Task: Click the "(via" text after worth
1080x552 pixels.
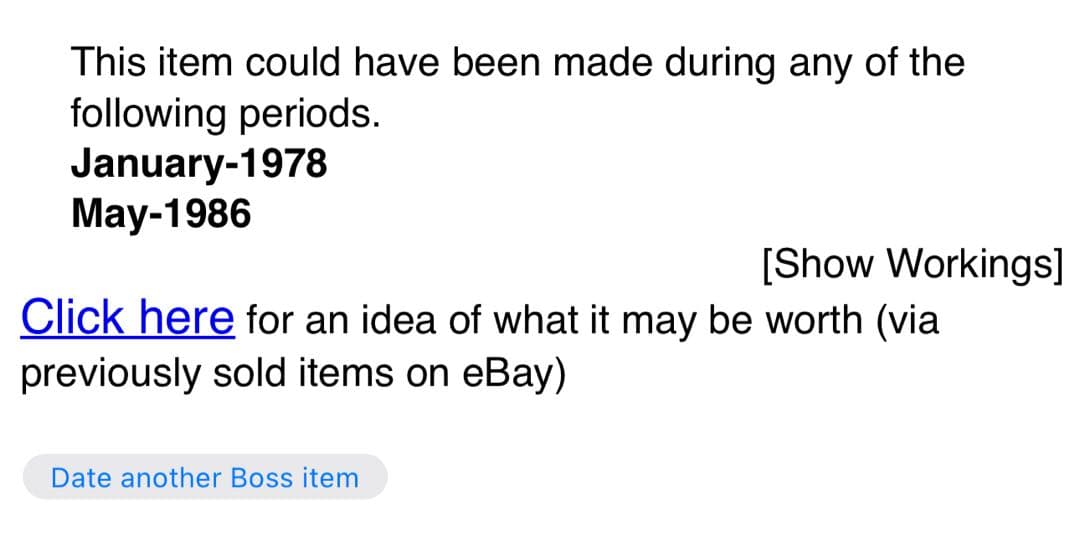Action: coord(907,321)
